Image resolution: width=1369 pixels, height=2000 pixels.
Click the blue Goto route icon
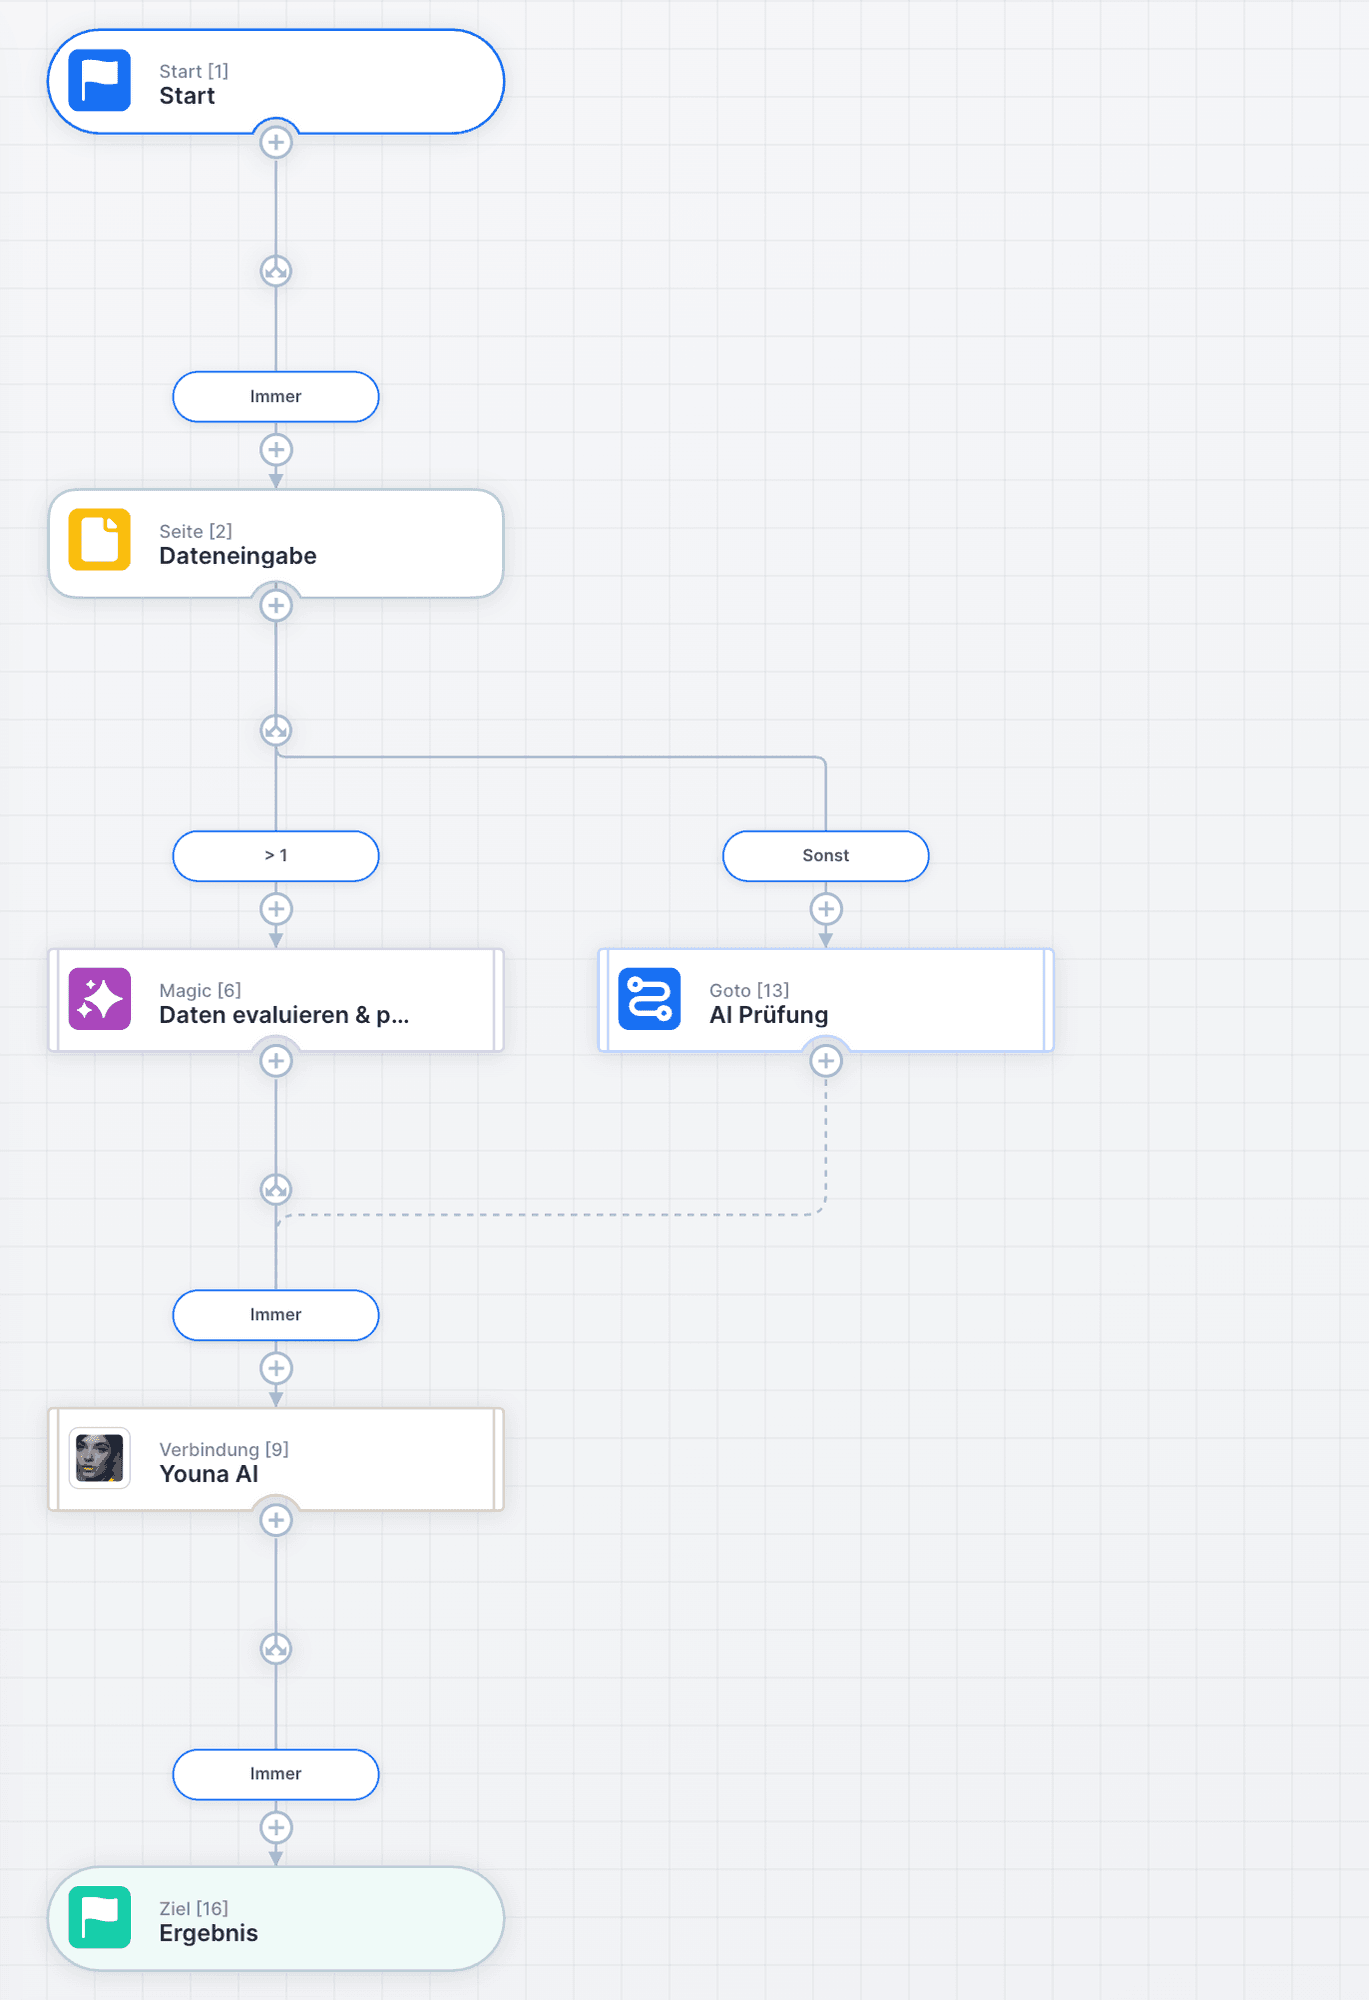pyautogui.click(x=649, y=999)
